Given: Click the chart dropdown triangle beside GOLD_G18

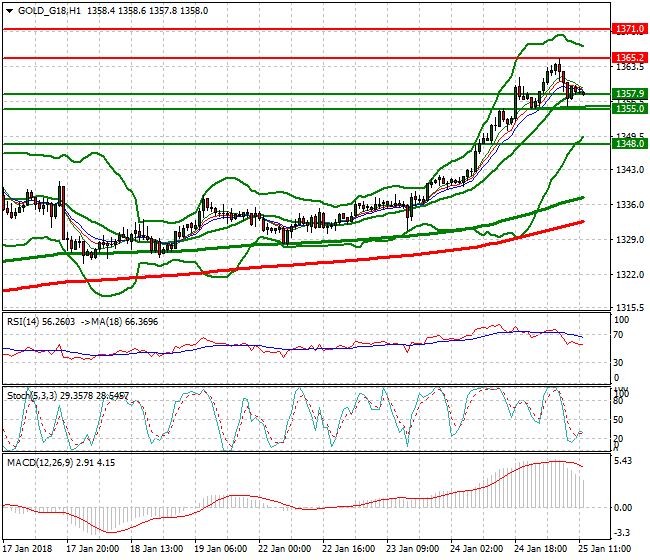Looking at the screenshot, I should click(x=10, y=11).
